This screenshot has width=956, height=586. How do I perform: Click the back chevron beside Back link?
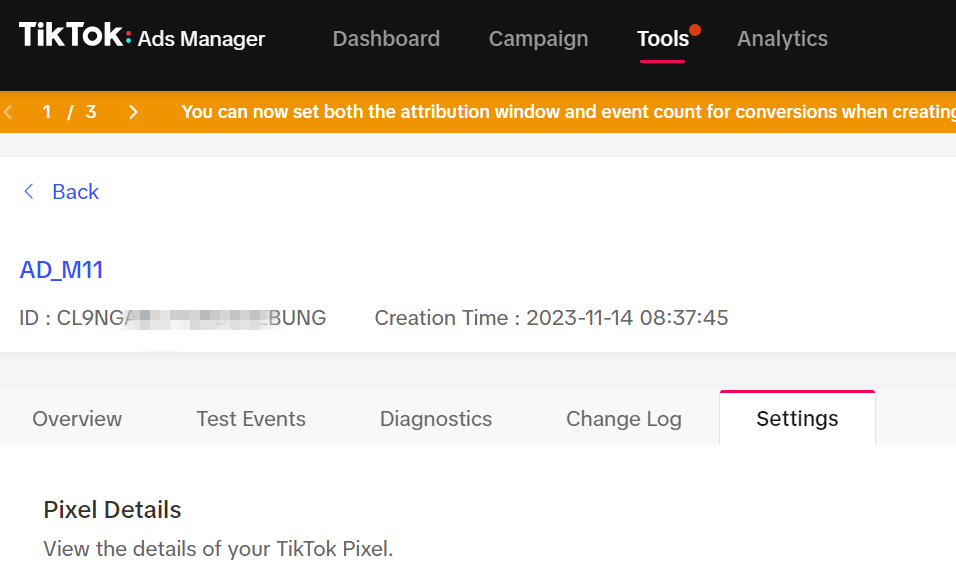(x=29, y=191)
